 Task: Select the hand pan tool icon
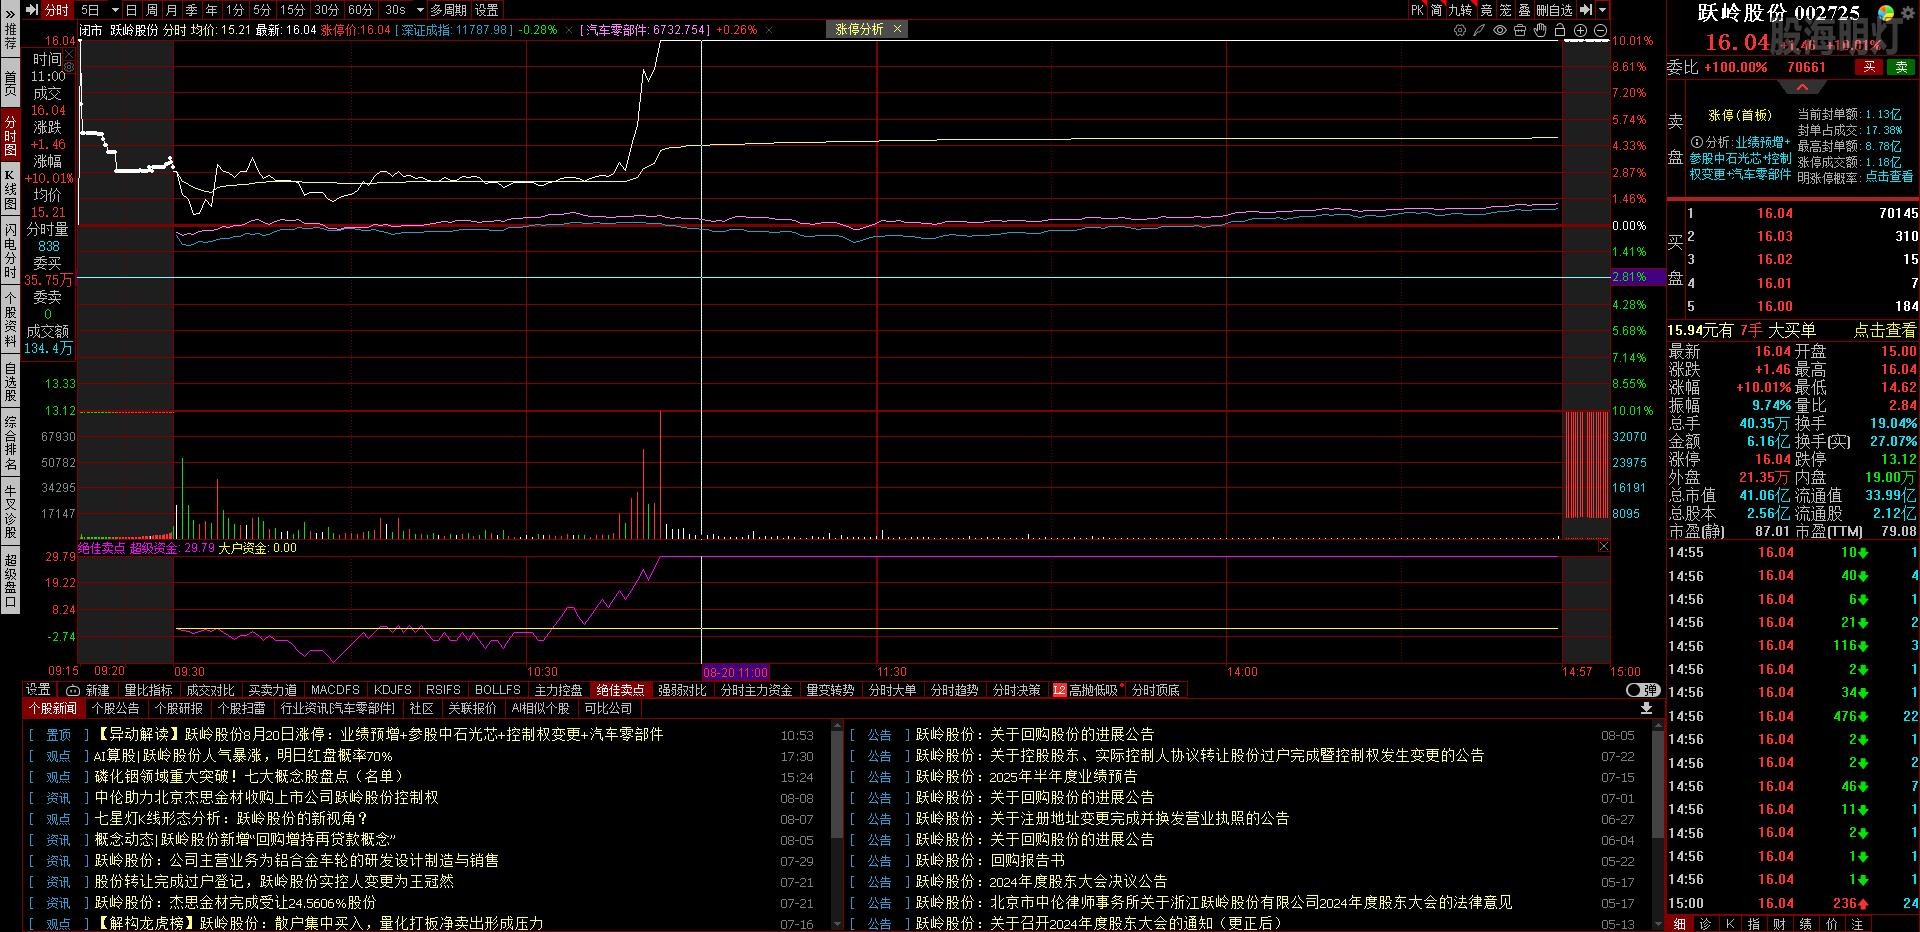[x=1540, y=30]
